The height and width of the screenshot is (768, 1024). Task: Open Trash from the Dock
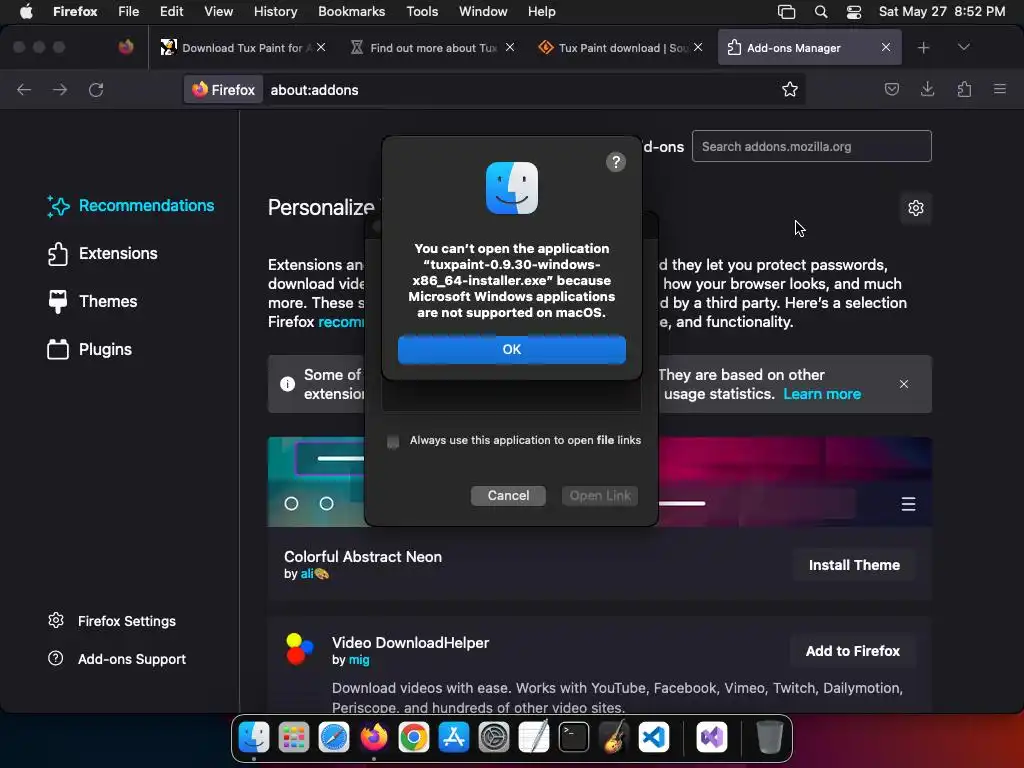coord(769,738)
